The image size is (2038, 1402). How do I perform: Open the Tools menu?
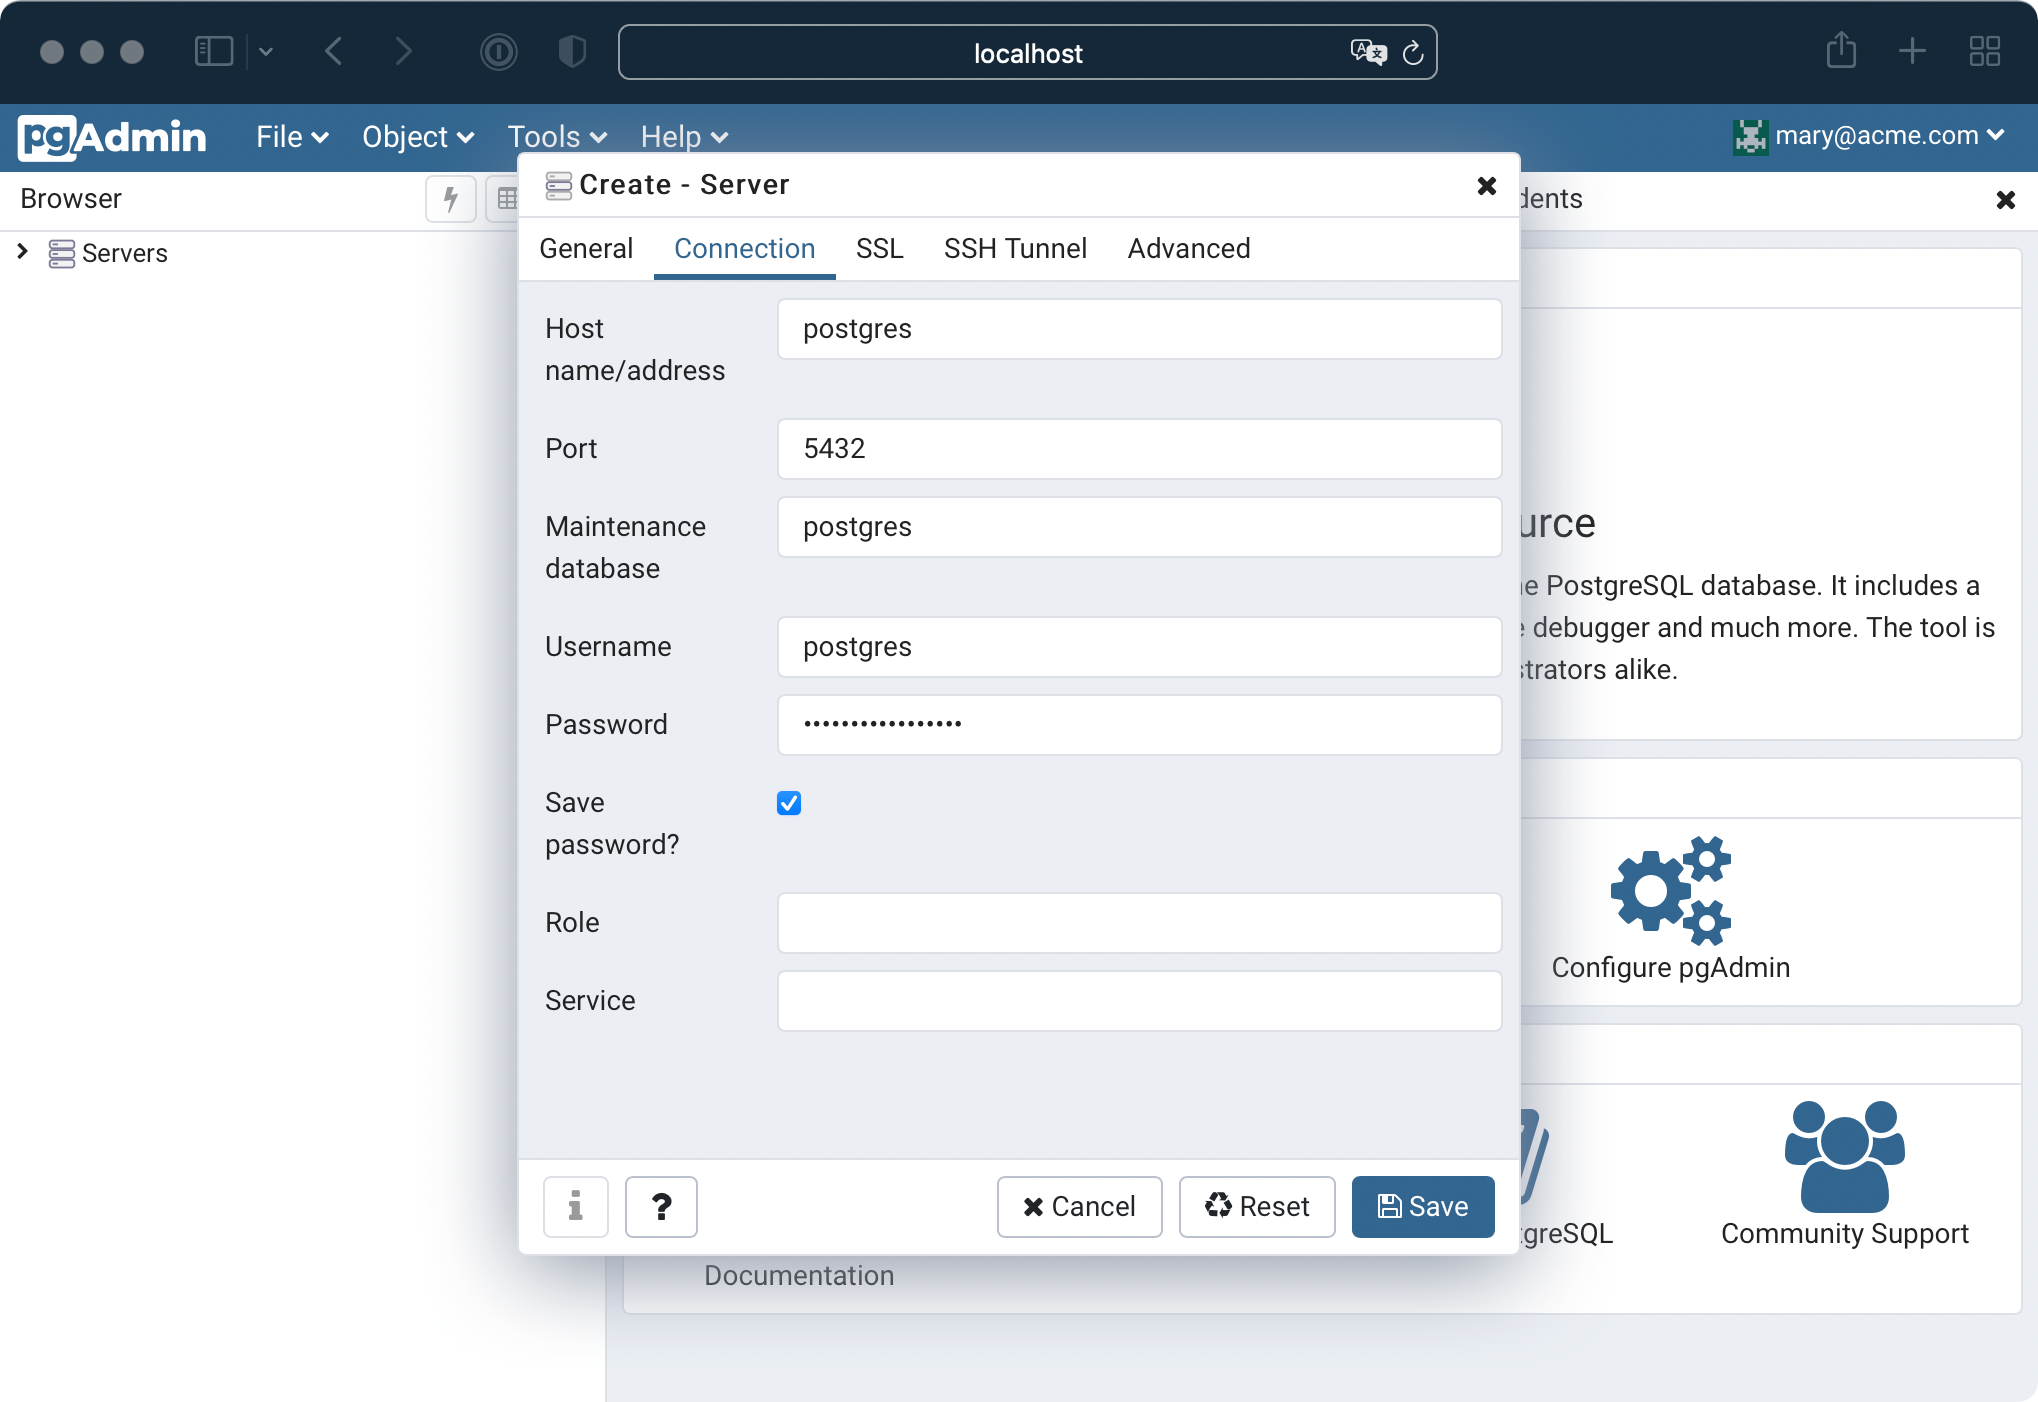tap(557, 137)
